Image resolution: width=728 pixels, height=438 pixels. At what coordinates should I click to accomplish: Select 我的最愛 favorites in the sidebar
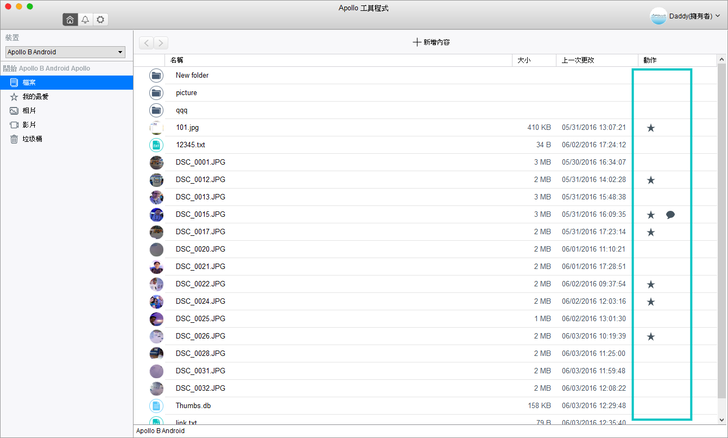36,97
